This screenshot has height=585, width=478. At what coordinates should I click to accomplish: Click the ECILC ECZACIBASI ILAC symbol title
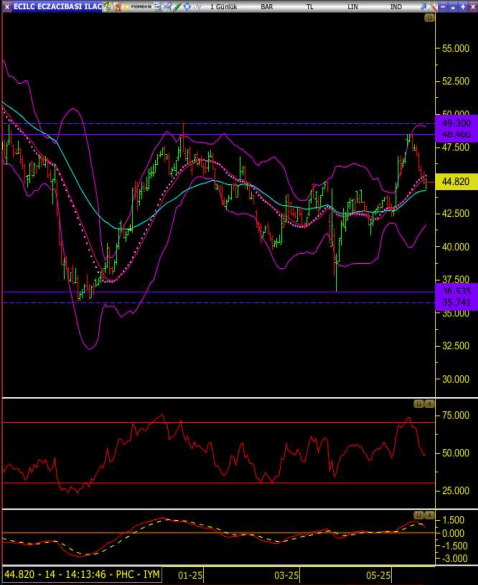click(57, 7)
